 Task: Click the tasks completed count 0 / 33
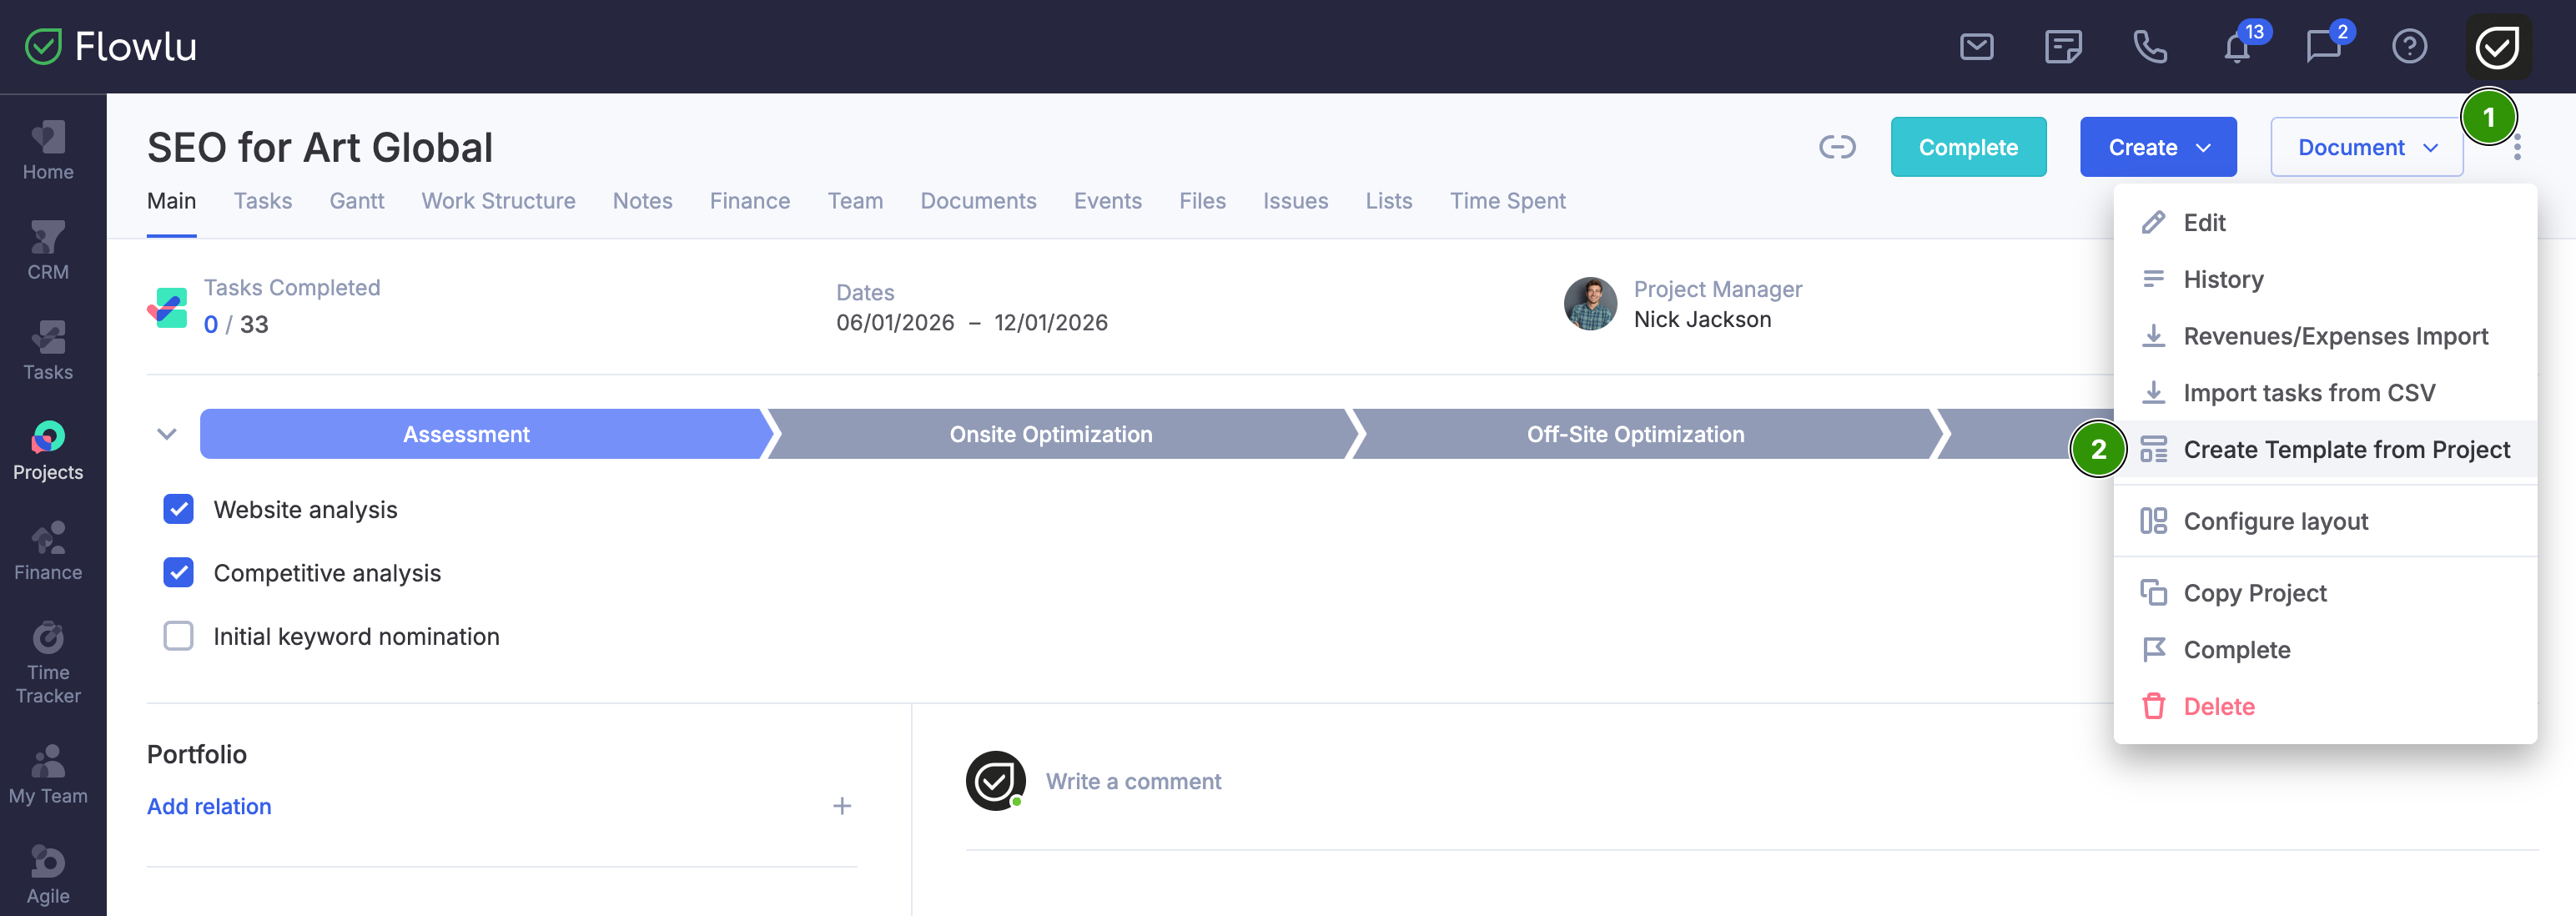236,324
